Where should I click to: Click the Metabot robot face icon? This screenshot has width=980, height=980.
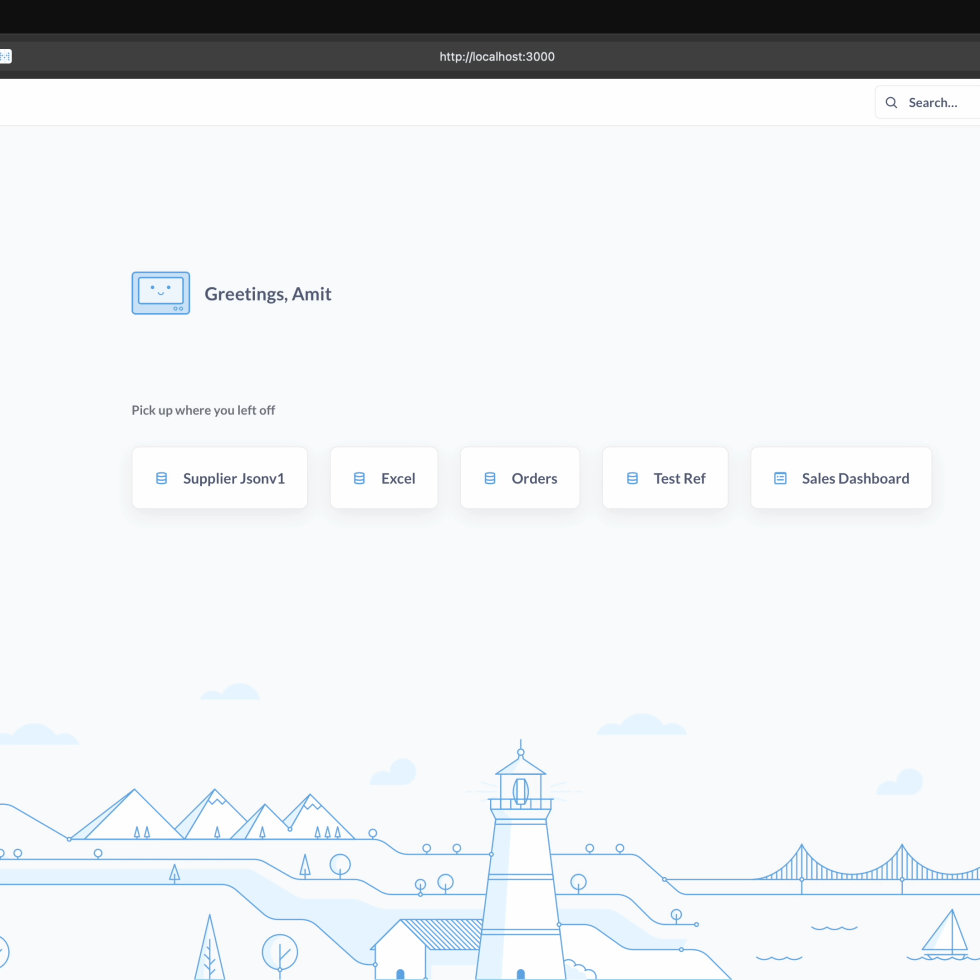click(x=160, y=293)
